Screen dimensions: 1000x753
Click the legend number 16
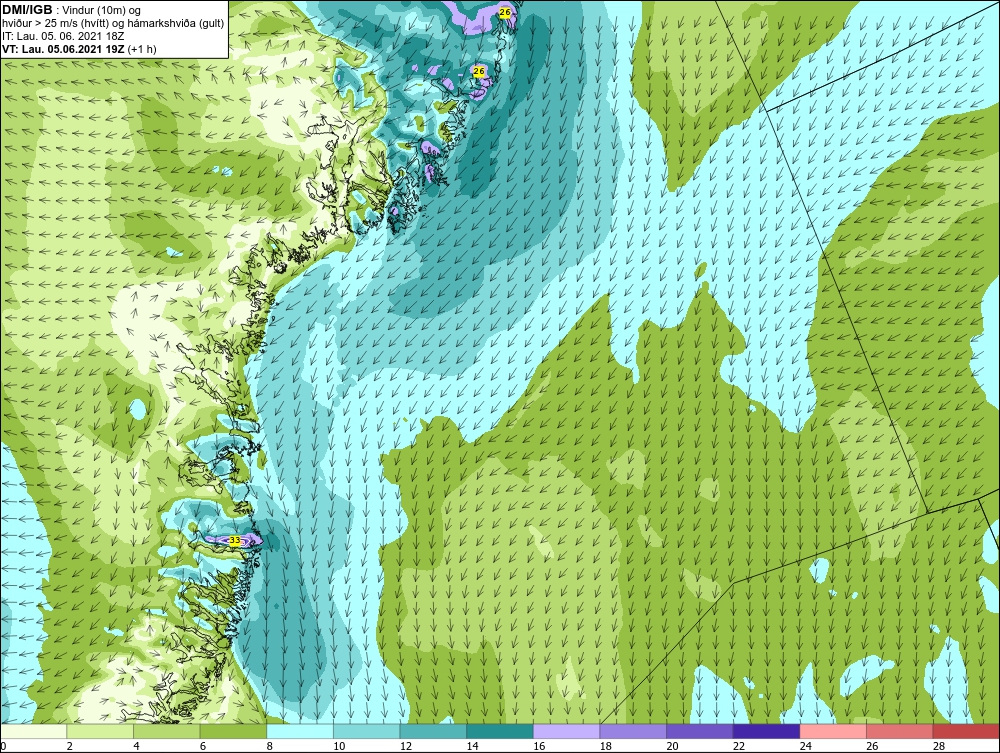[539, 746]
